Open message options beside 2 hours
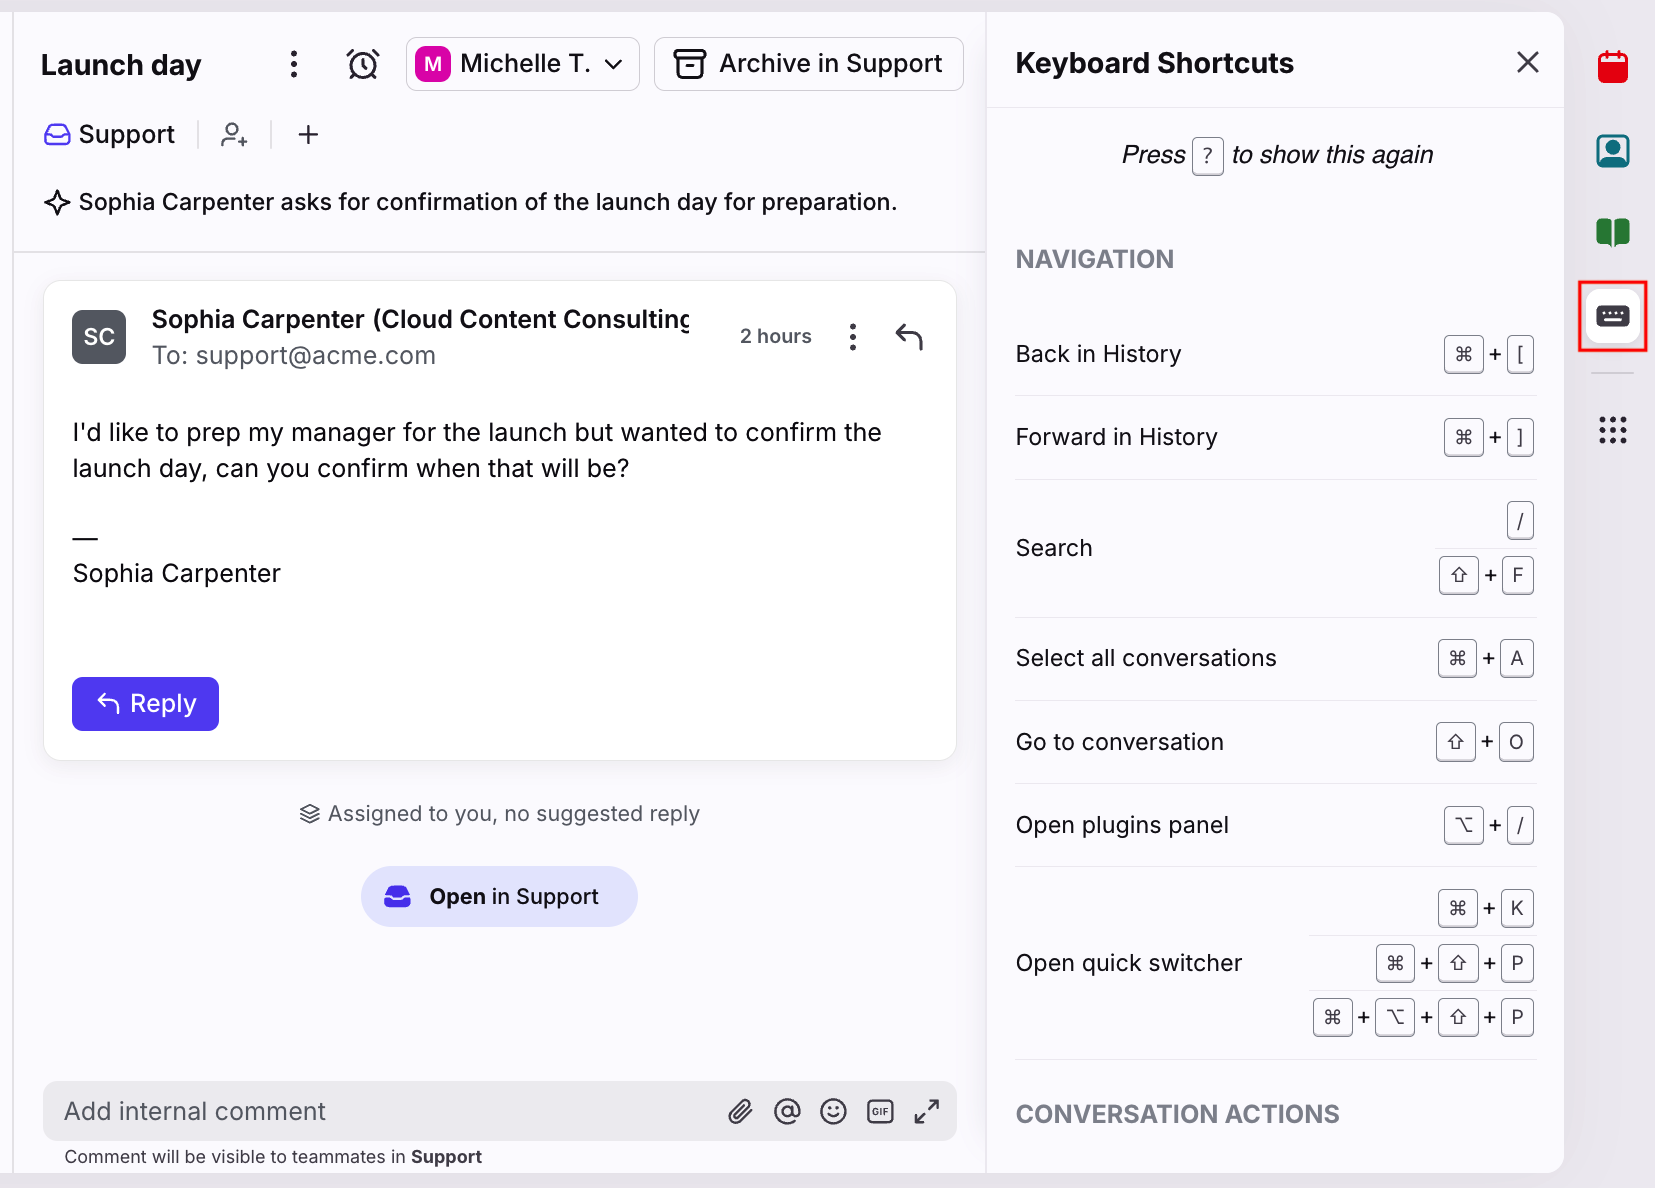Viewport: 1655px width, 1188px height. click(853, 337)
